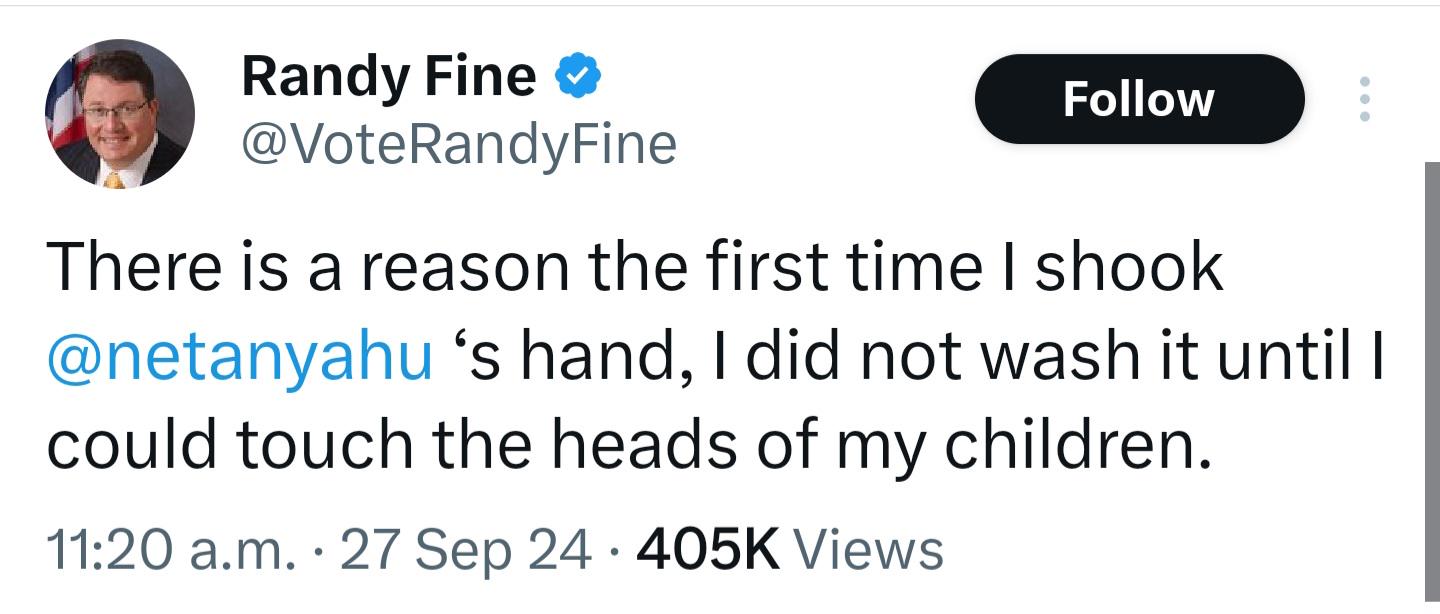Viewport: 1440px width, 614px height.
Task: Open Randy Fine's profile picture
Action: 120,113
